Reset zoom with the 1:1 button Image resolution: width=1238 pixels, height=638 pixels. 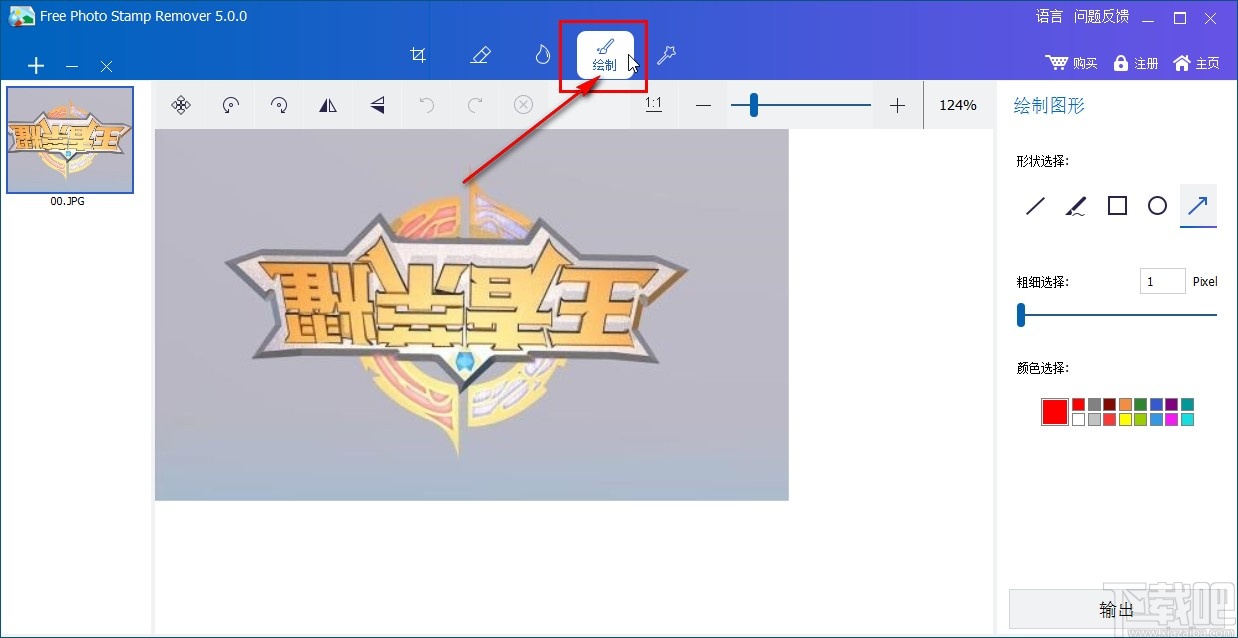(x=652, y=104)
